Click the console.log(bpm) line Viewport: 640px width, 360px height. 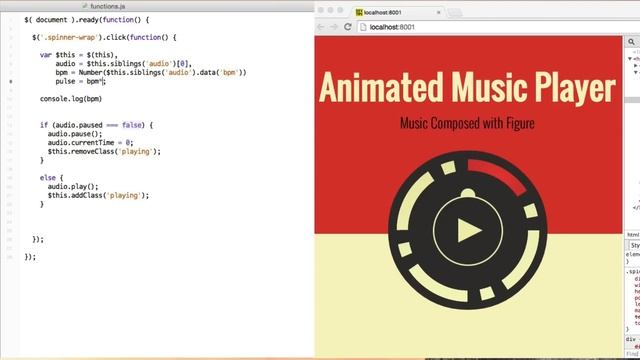pos(71,99)
